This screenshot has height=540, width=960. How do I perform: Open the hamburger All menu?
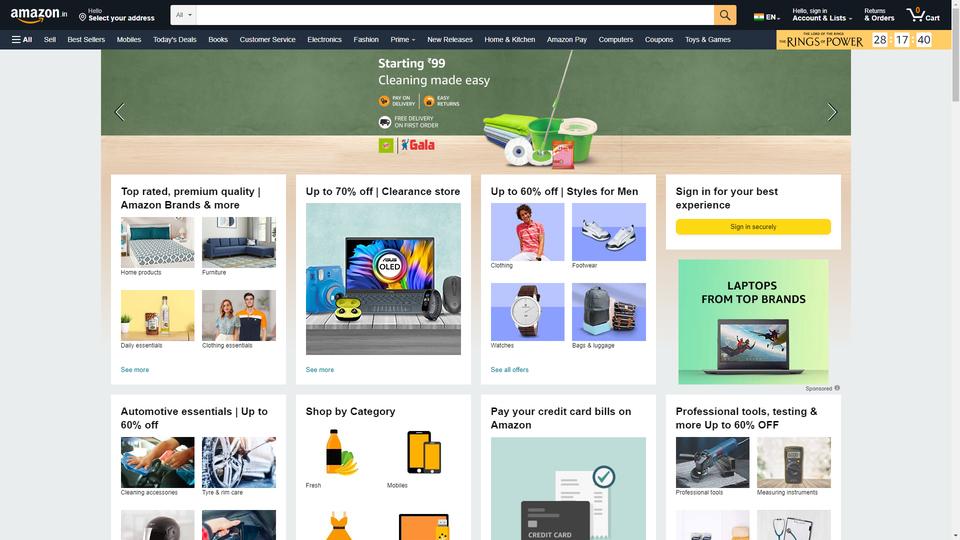pos(21,39)
